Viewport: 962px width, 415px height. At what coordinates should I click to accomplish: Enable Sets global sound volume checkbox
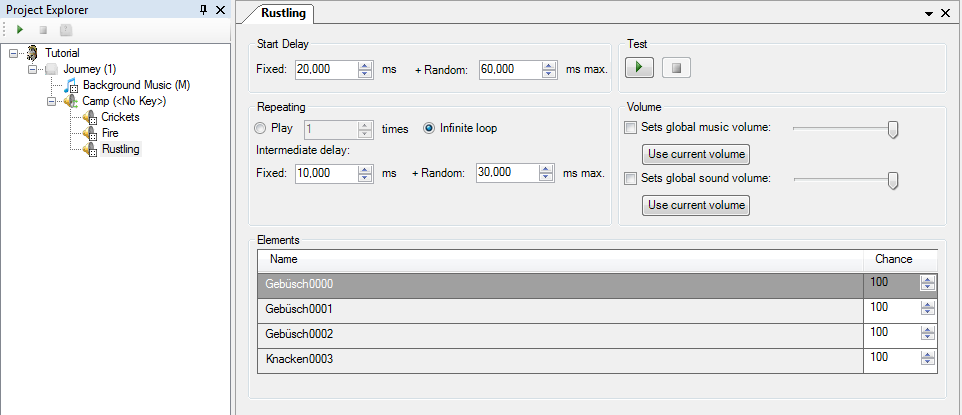[x=630, y=179]
